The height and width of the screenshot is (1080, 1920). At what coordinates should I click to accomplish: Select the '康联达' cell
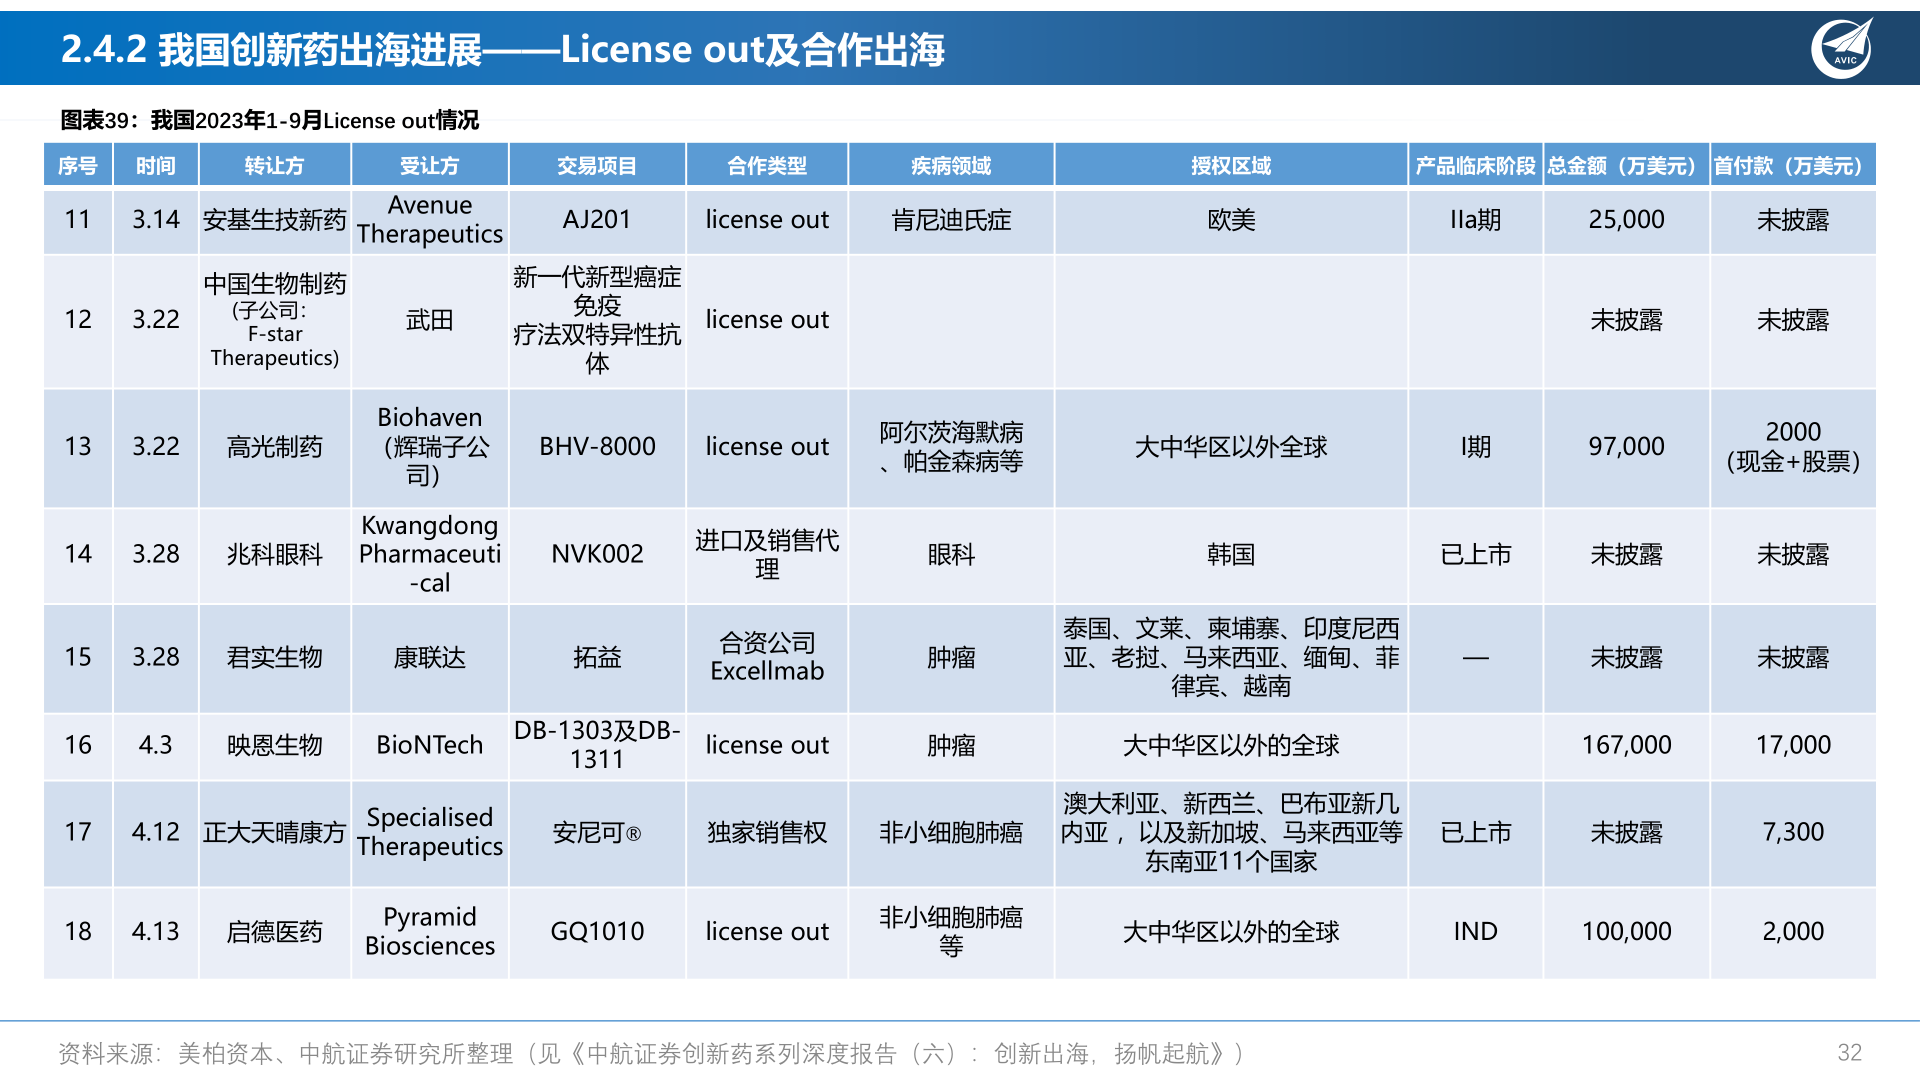pyautogui.click(x=430, y=658)
